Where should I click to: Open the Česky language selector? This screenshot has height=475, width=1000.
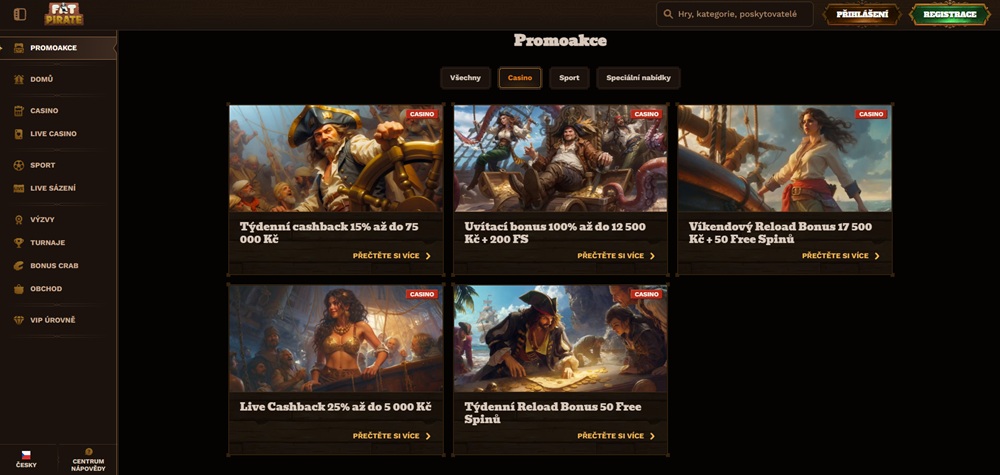pos(26,460)
